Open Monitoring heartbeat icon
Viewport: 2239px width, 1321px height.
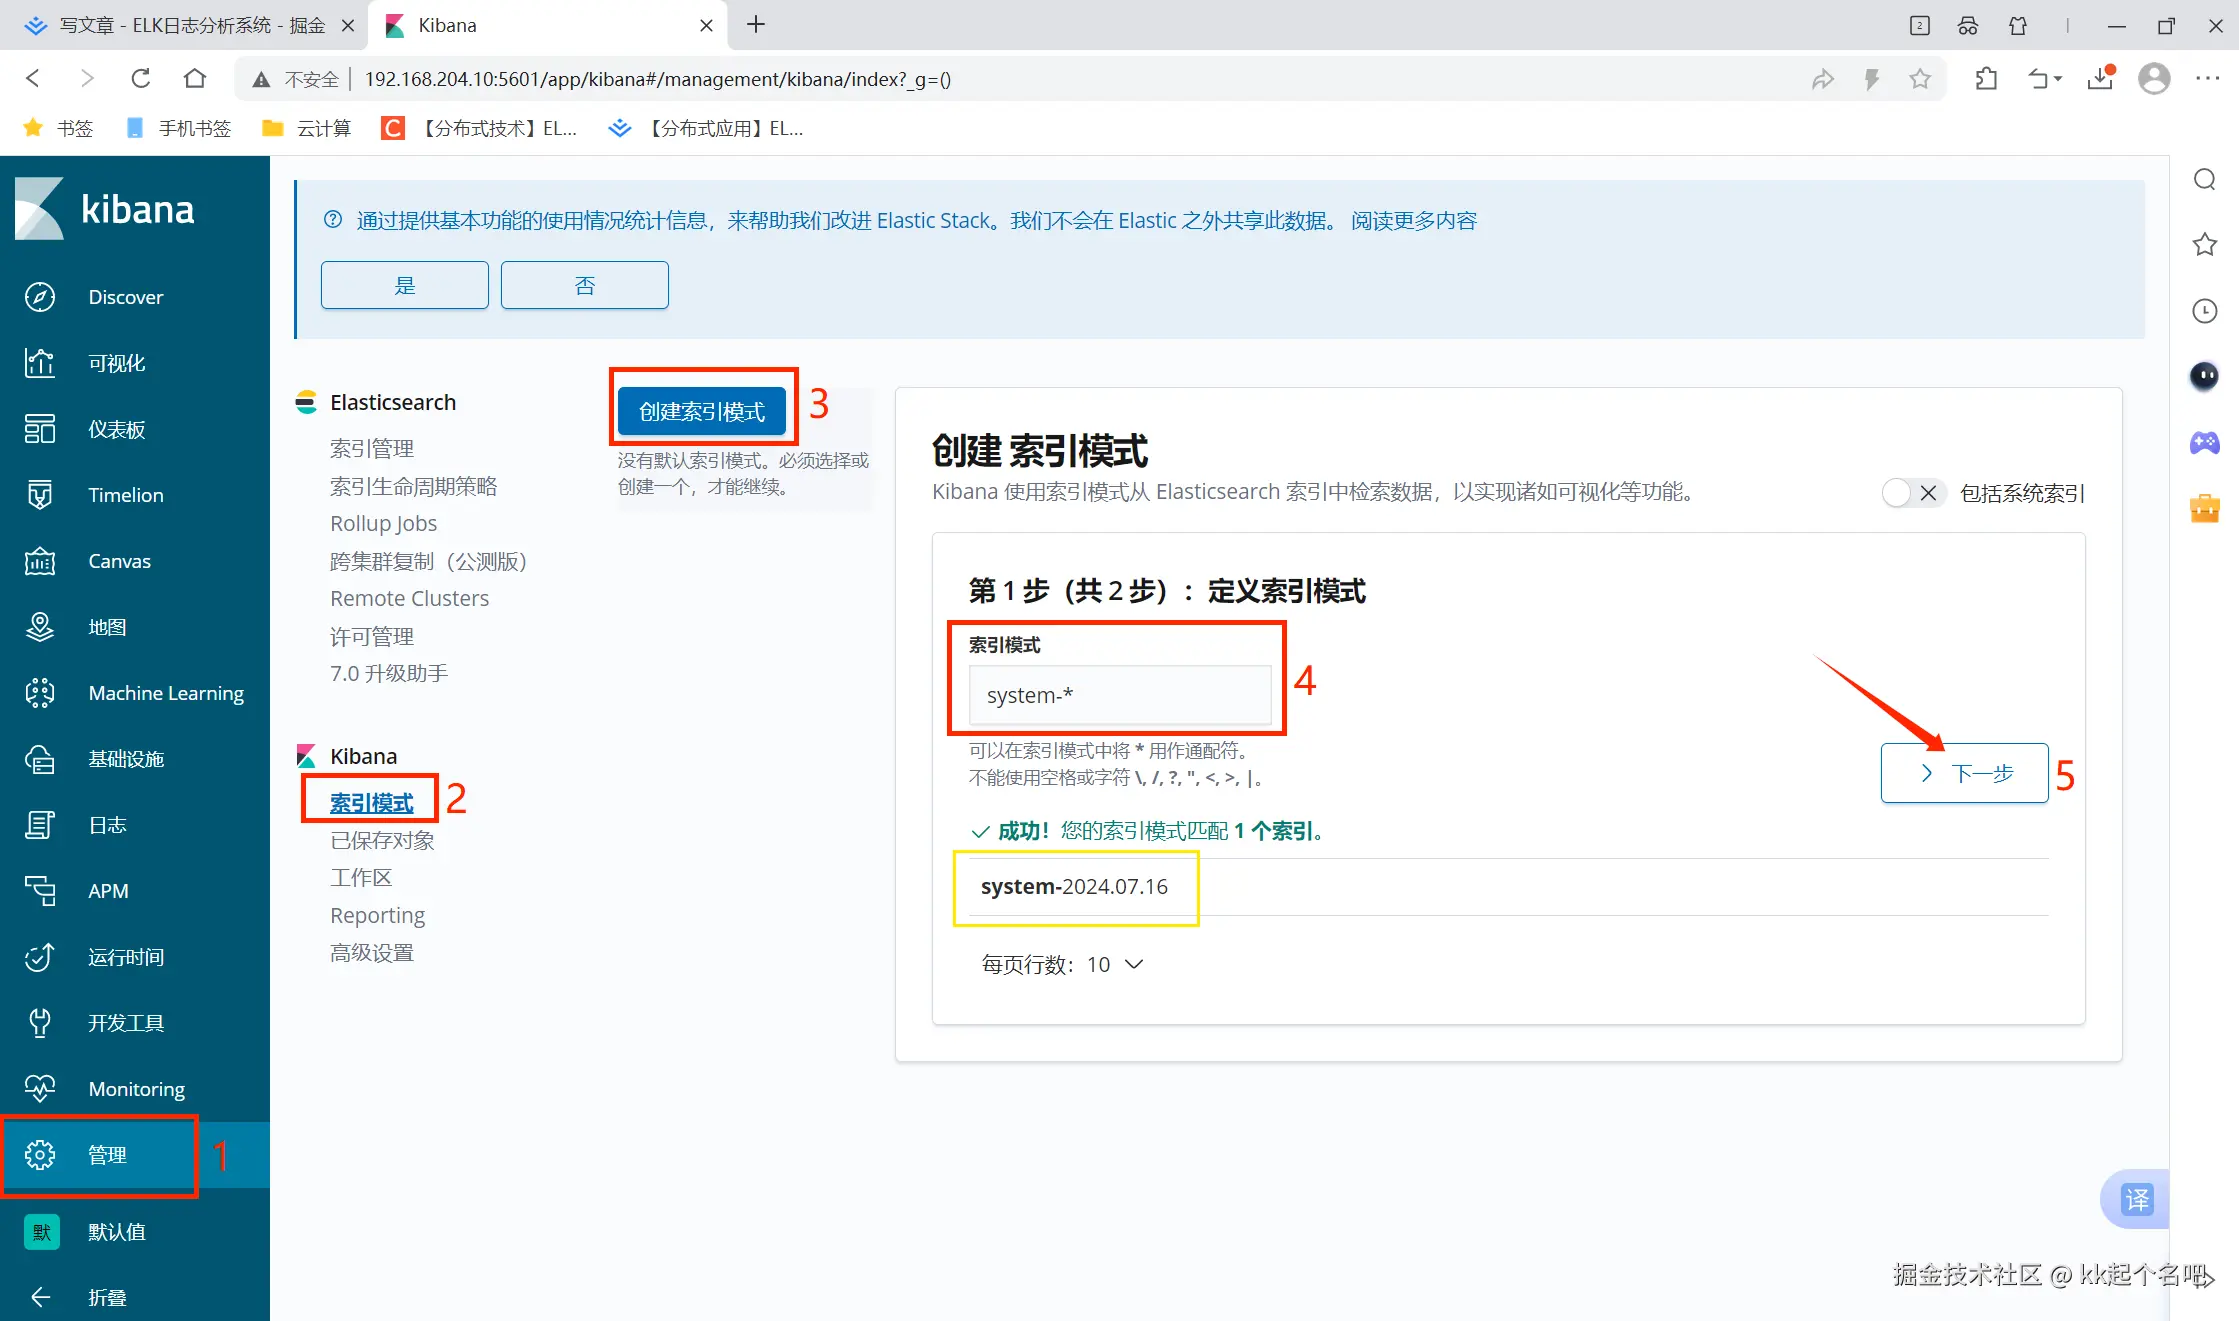tap(40, 1089)
